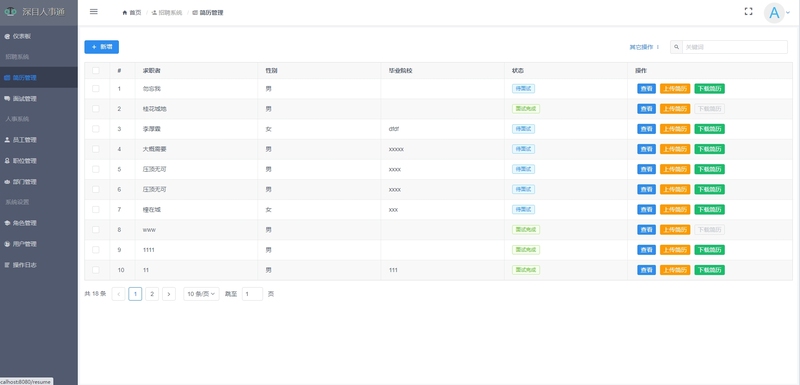Open 操作日志 in the sidebar
This screenshot has width=800, height=385.
point(39,265)
